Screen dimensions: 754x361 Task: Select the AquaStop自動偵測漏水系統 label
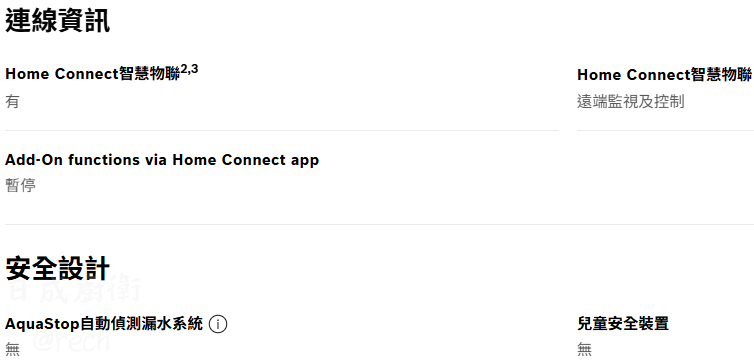click(x=104, y=324)
